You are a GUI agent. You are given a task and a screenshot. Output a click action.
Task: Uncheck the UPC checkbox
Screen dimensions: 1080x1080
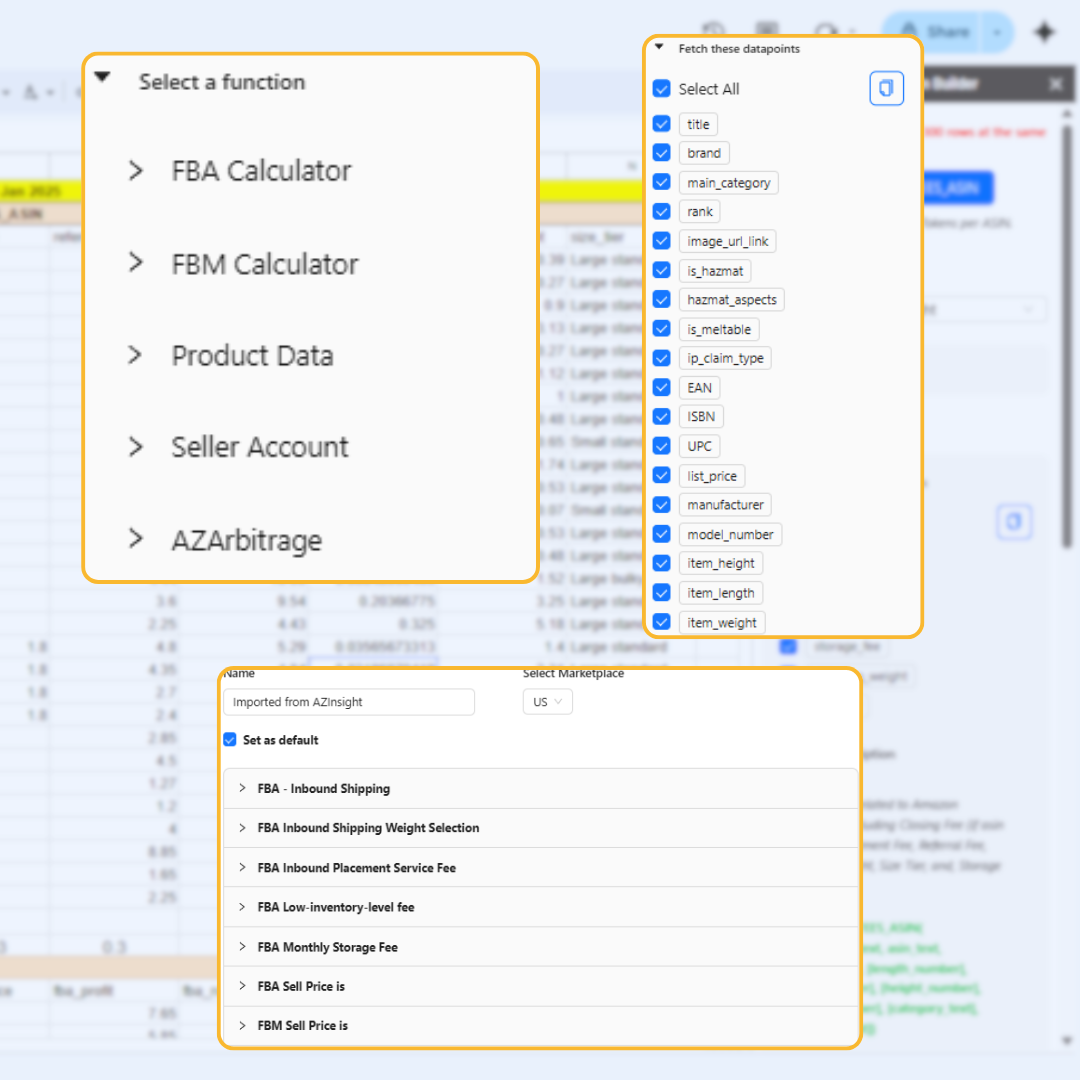click(x=661, y=446)
